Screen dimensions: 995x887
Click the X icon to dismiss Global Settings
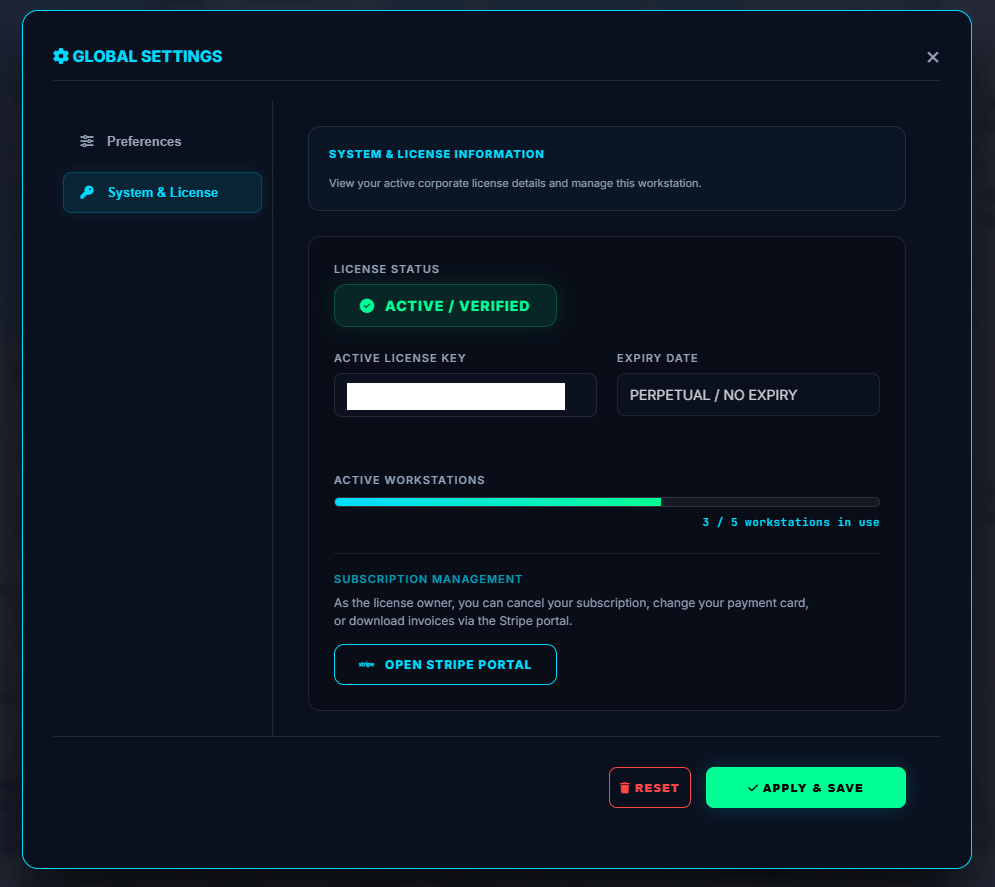(x=933, y=57)
